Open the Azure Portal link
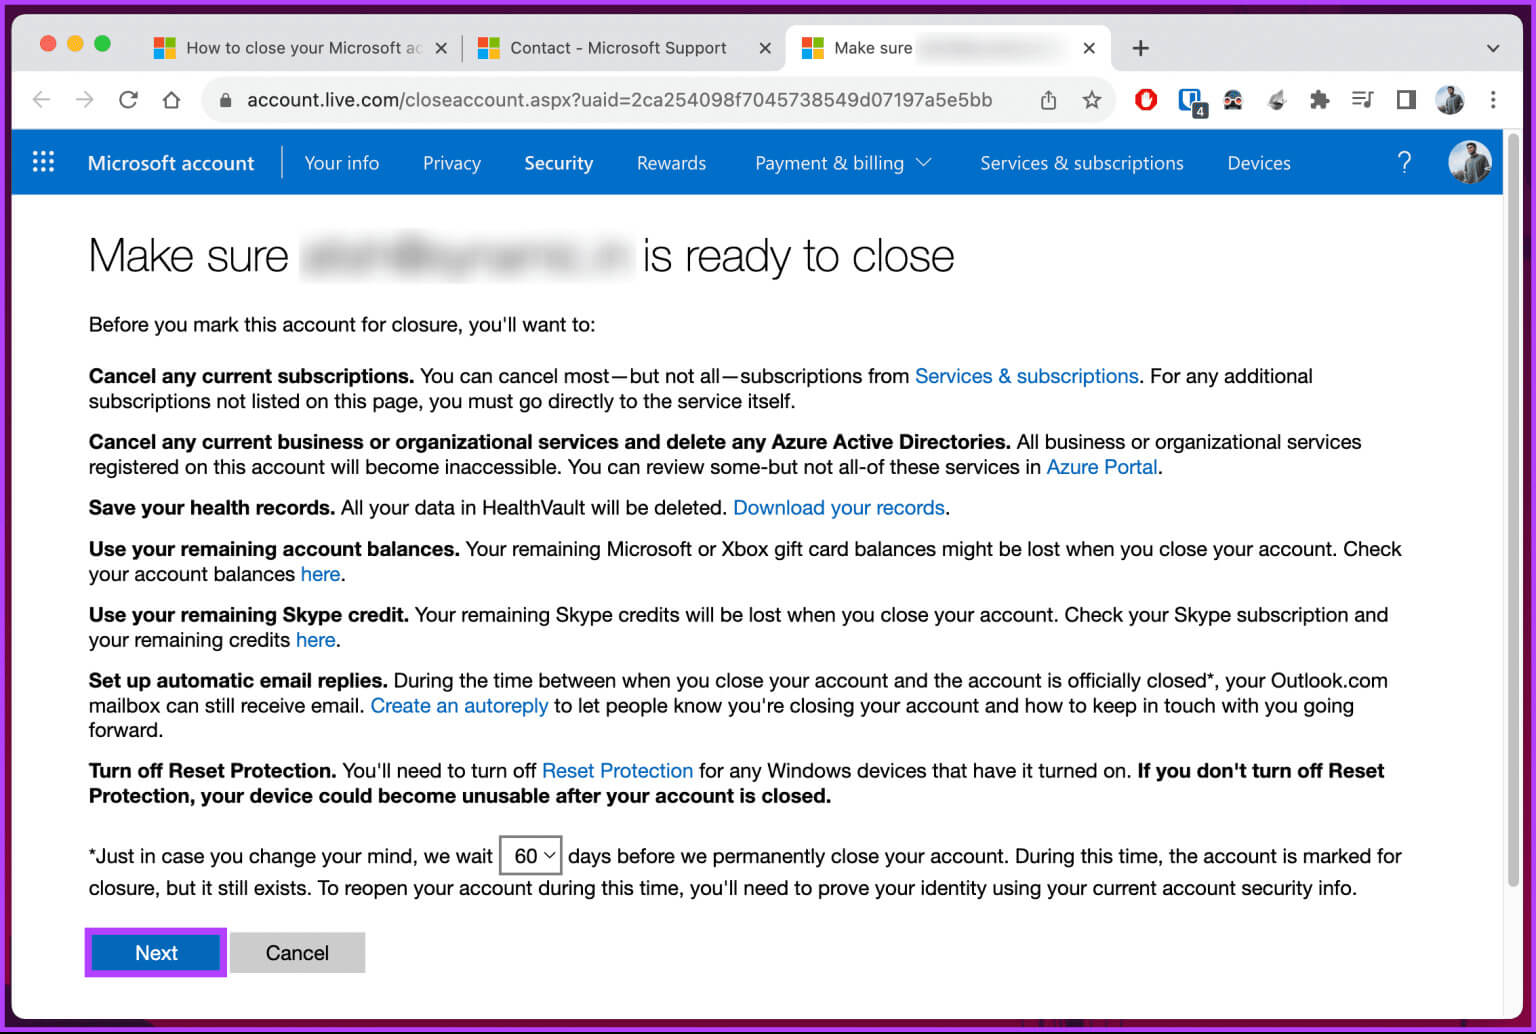 point(1102,467)
